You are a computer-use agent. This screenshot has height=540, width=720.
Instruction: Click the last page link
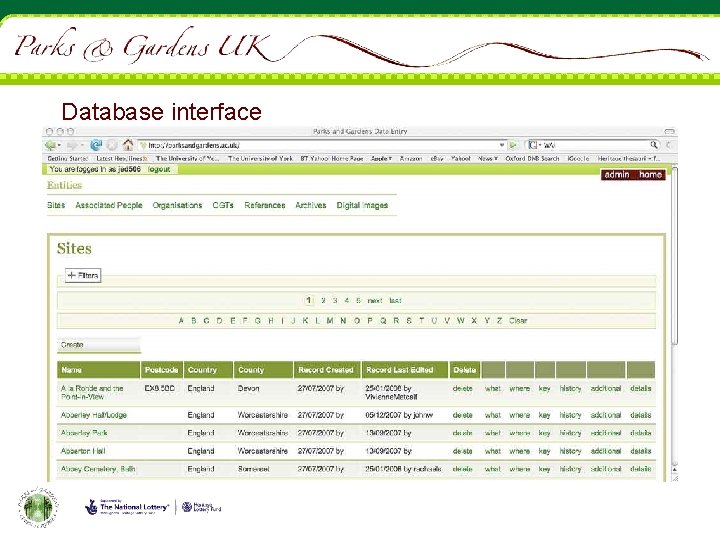pyautogui.click(x=395, y=301)
